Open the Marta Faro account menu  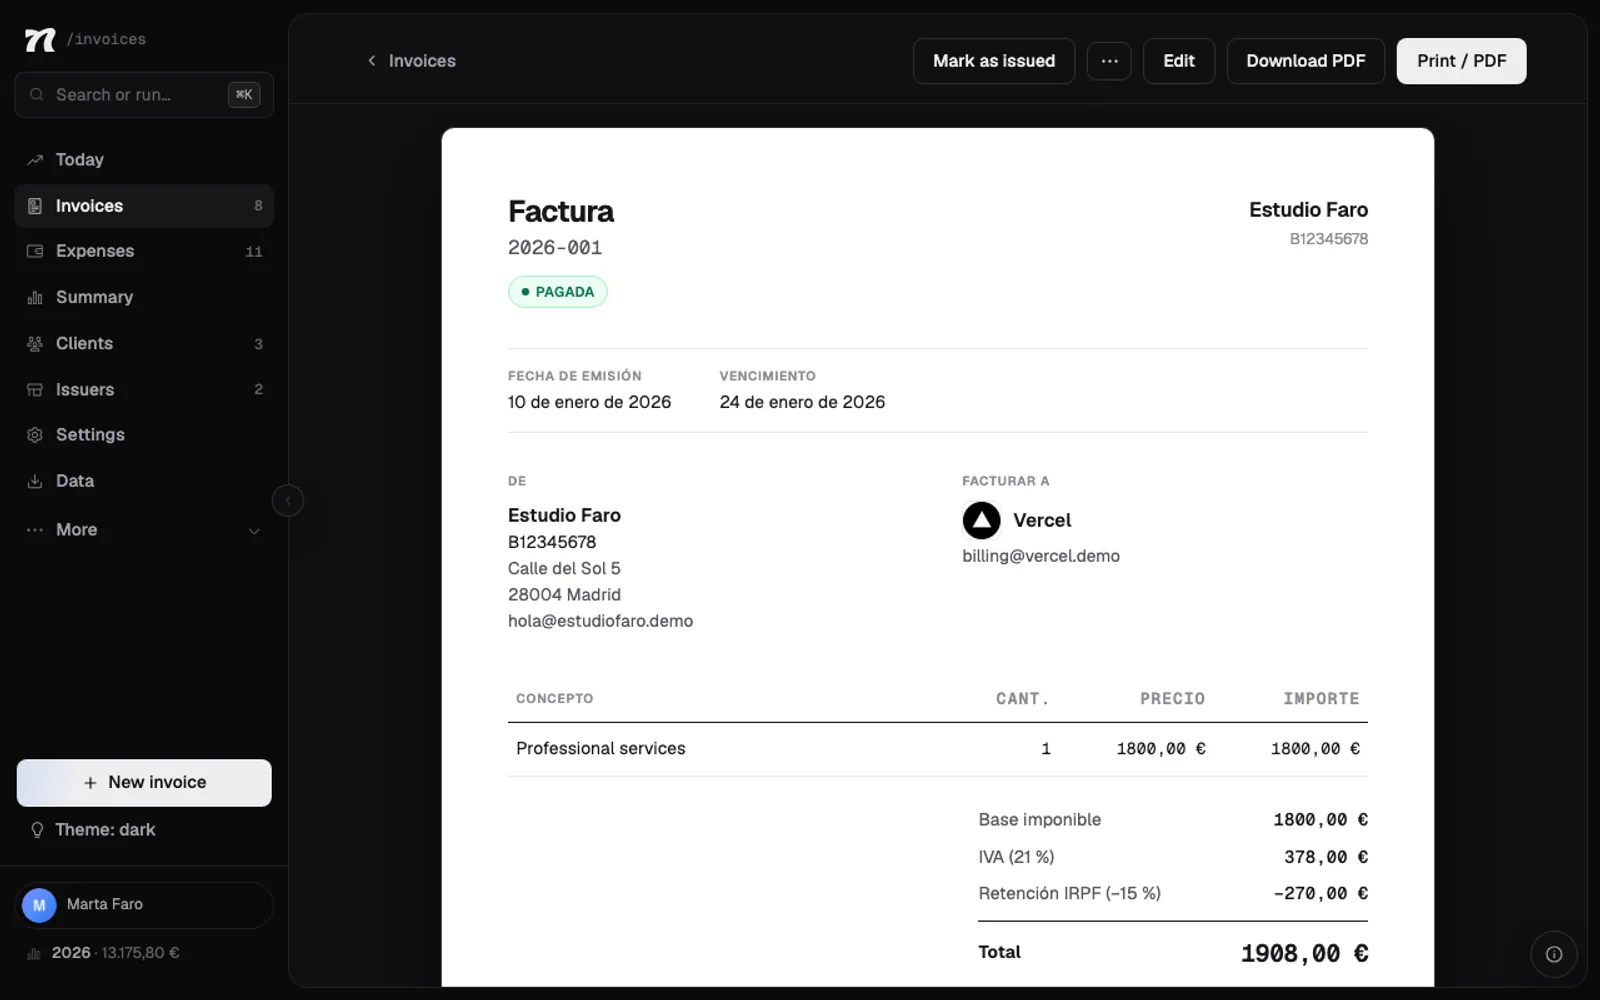(x=144, y=905)
